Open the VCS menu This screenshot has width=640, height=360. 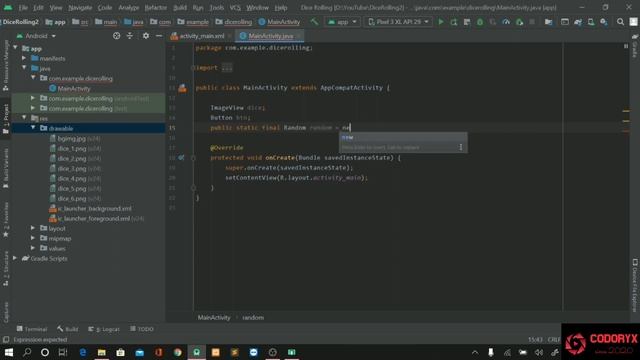coord(235,7)
